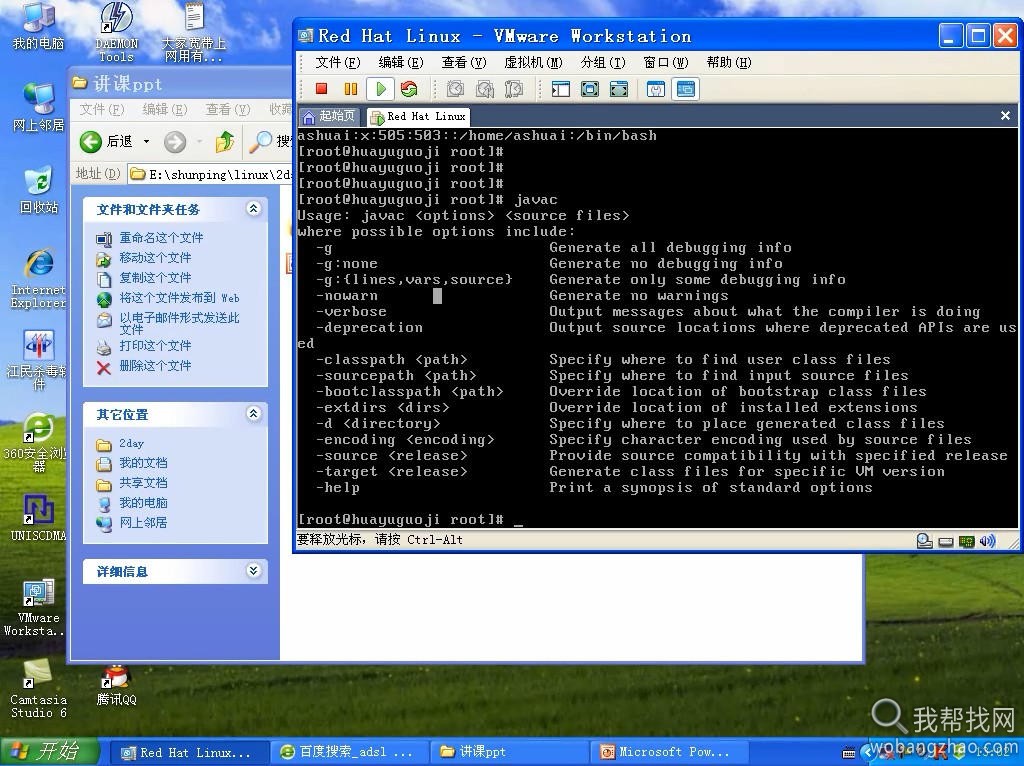Click the Full Screen mode icon
The image size is (1024, 766).
(x=590, y=89)
